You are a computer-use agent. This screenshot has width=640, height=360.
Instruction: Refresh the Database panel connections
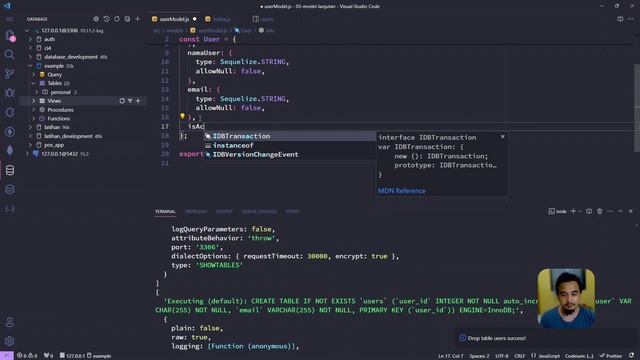[117, 19]
